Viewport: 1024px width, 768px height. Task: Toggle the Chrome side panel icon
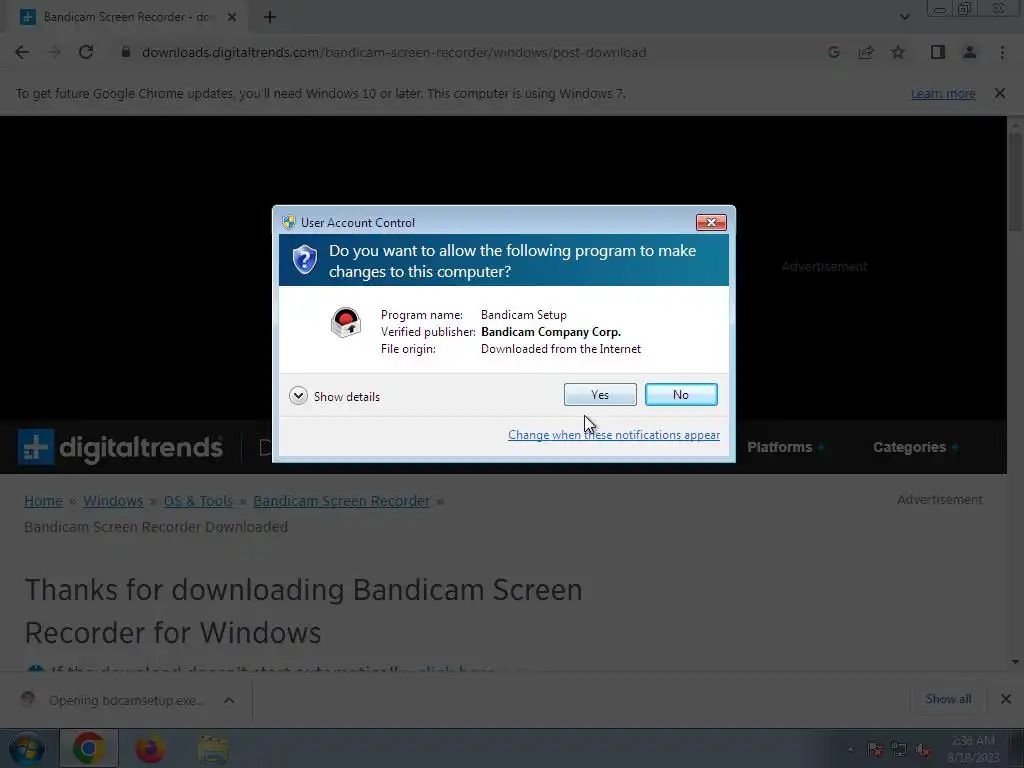pyautogui.click(x=938, y=52)
